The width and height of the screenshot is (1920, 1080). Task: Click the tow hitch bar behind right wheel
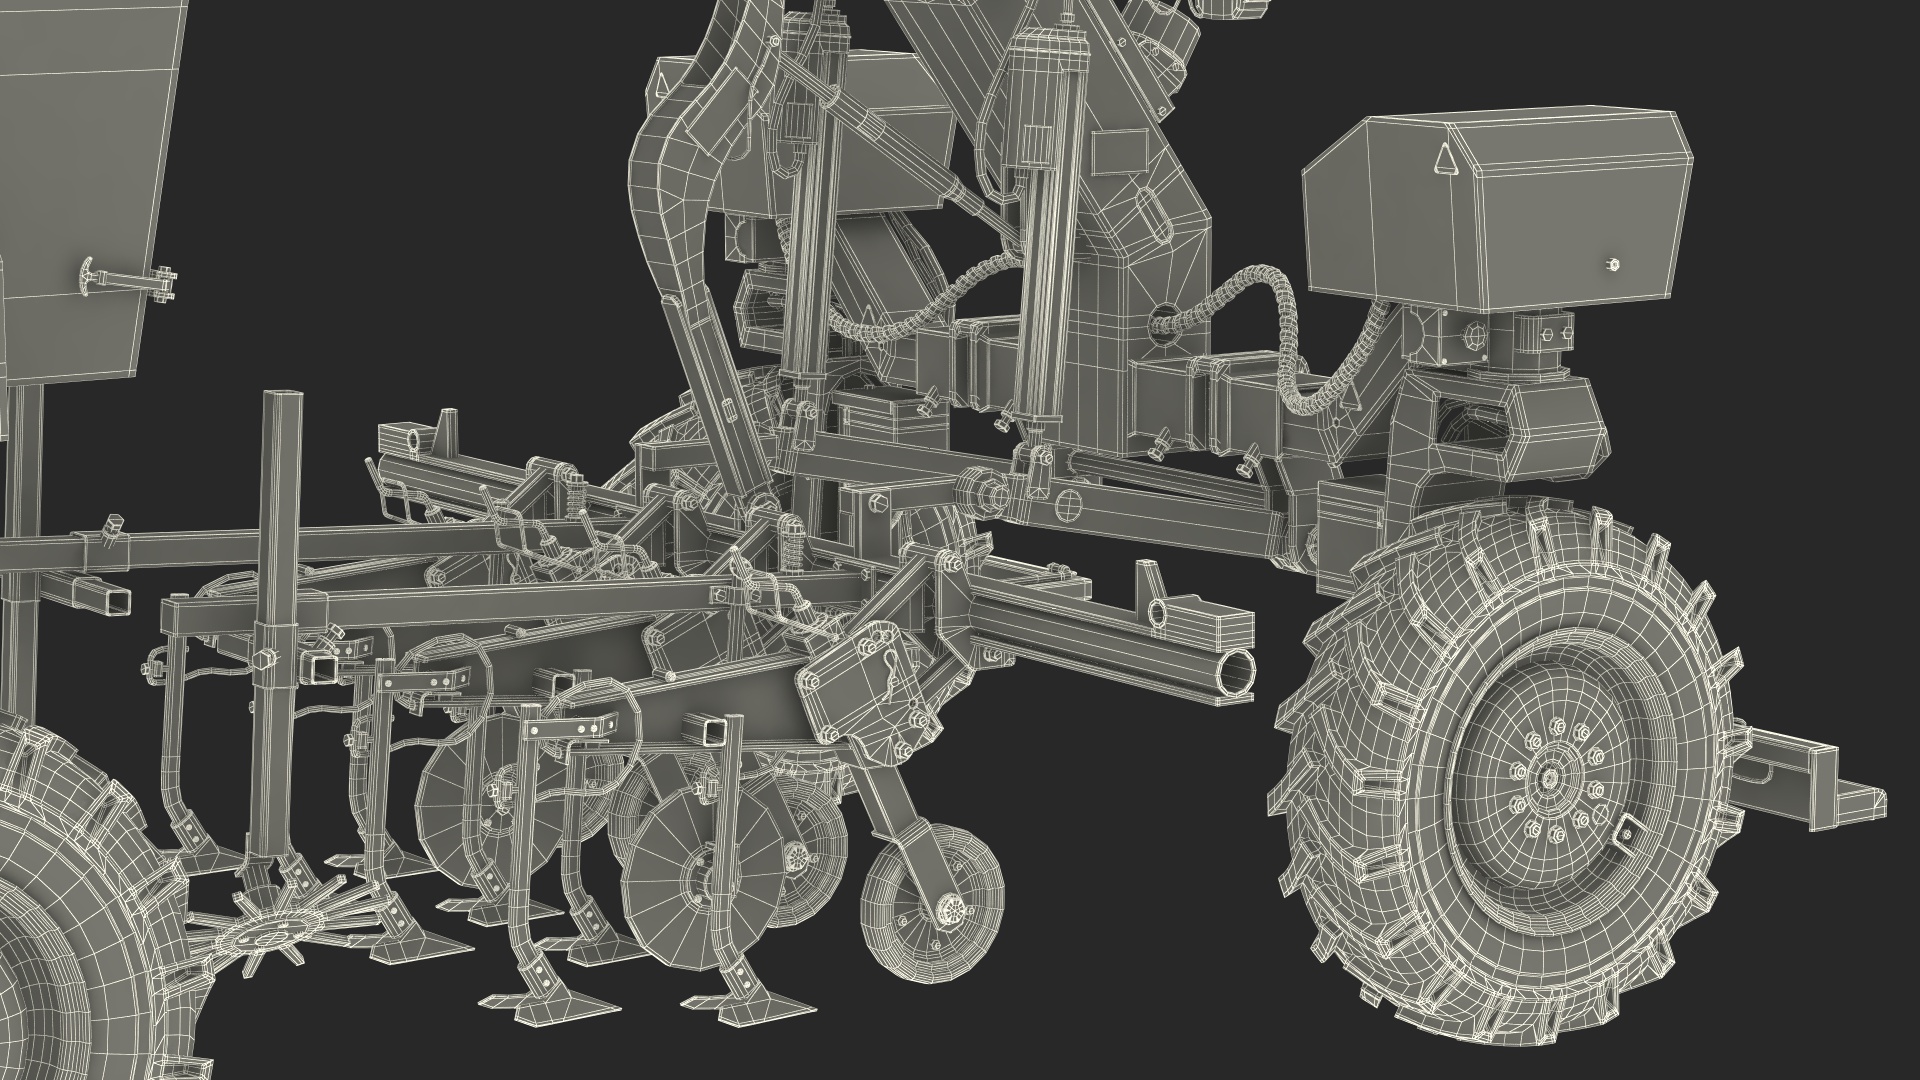(1810, 775)
